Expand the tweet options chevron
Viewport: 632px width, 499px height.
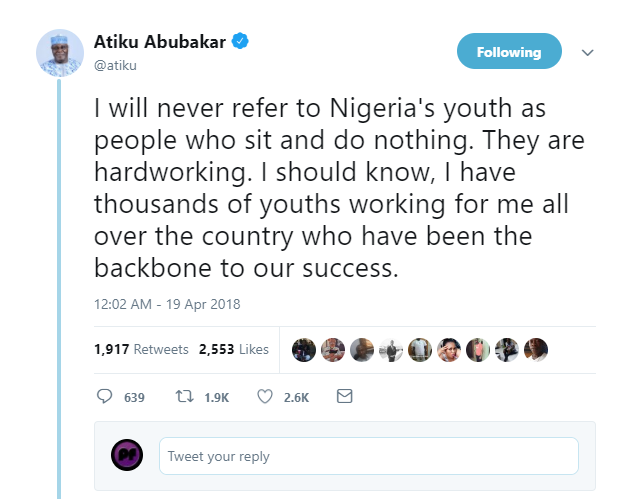click(x=588, y=52)
